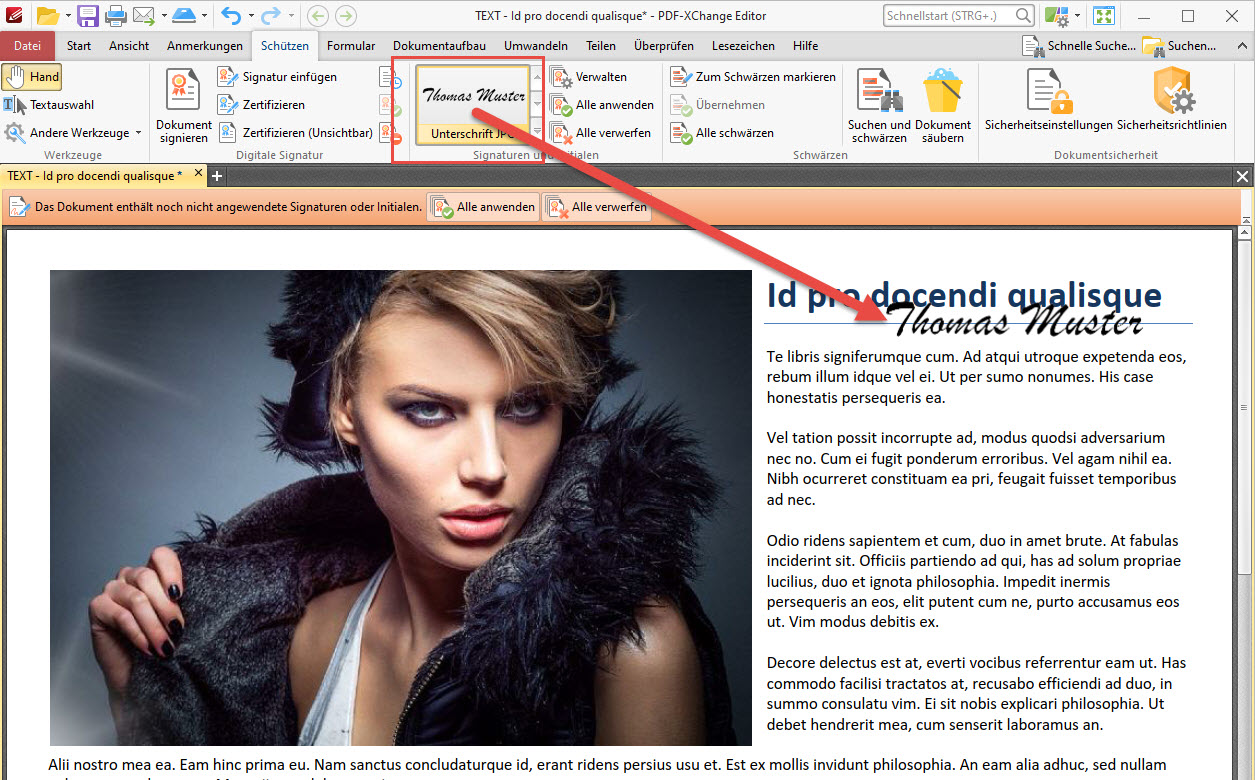Screen dimensions: 1255x780
Task: Open the Scanner dropdown arrow
Action: coord(204,16)
